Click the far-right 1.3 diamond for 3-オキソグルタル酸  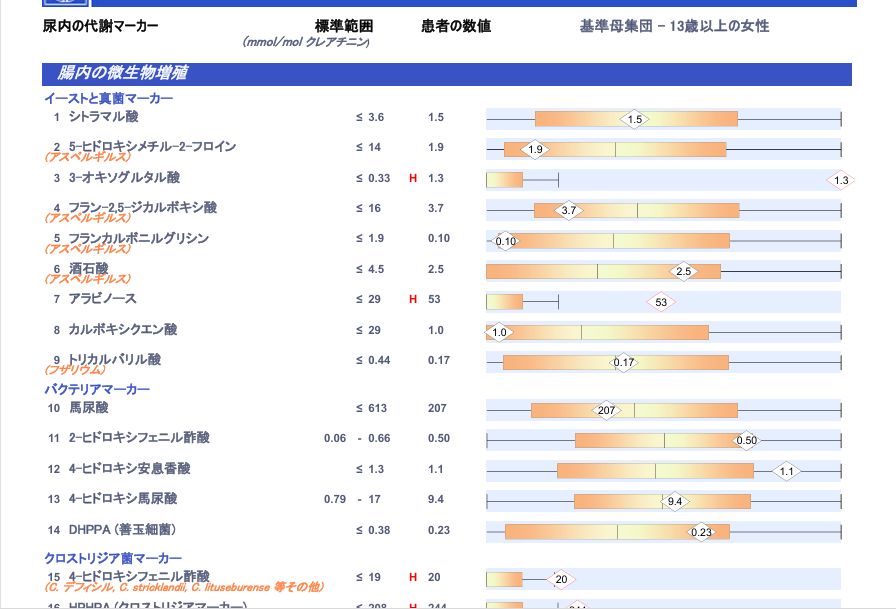pyautogui.click(x=841, y=180)
